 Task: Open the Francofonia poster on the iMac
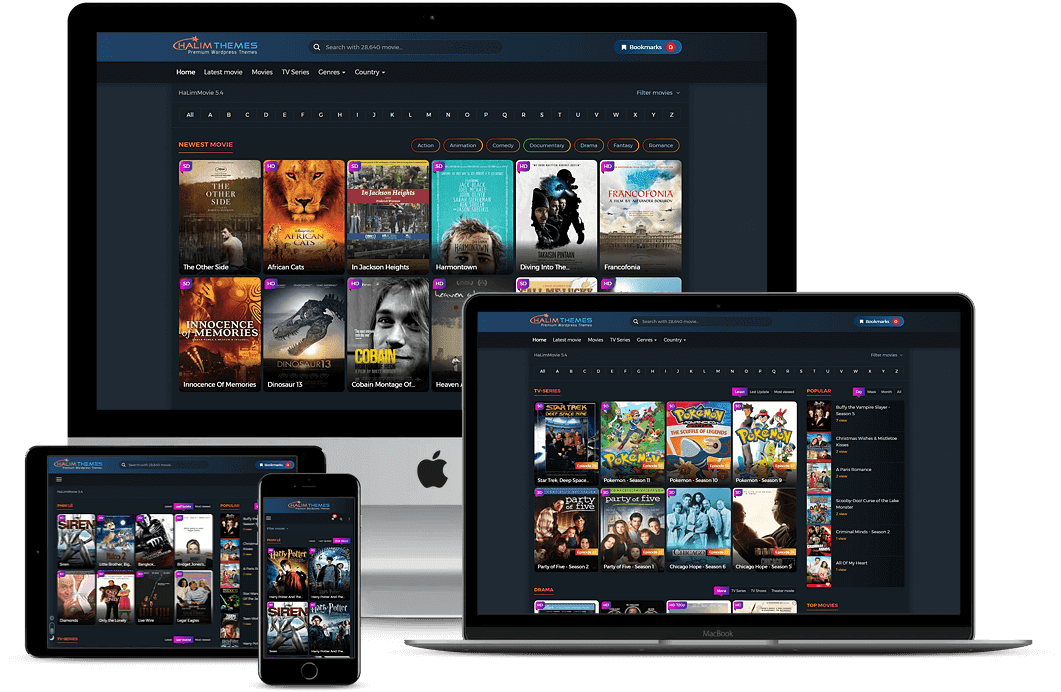(641, 216)
